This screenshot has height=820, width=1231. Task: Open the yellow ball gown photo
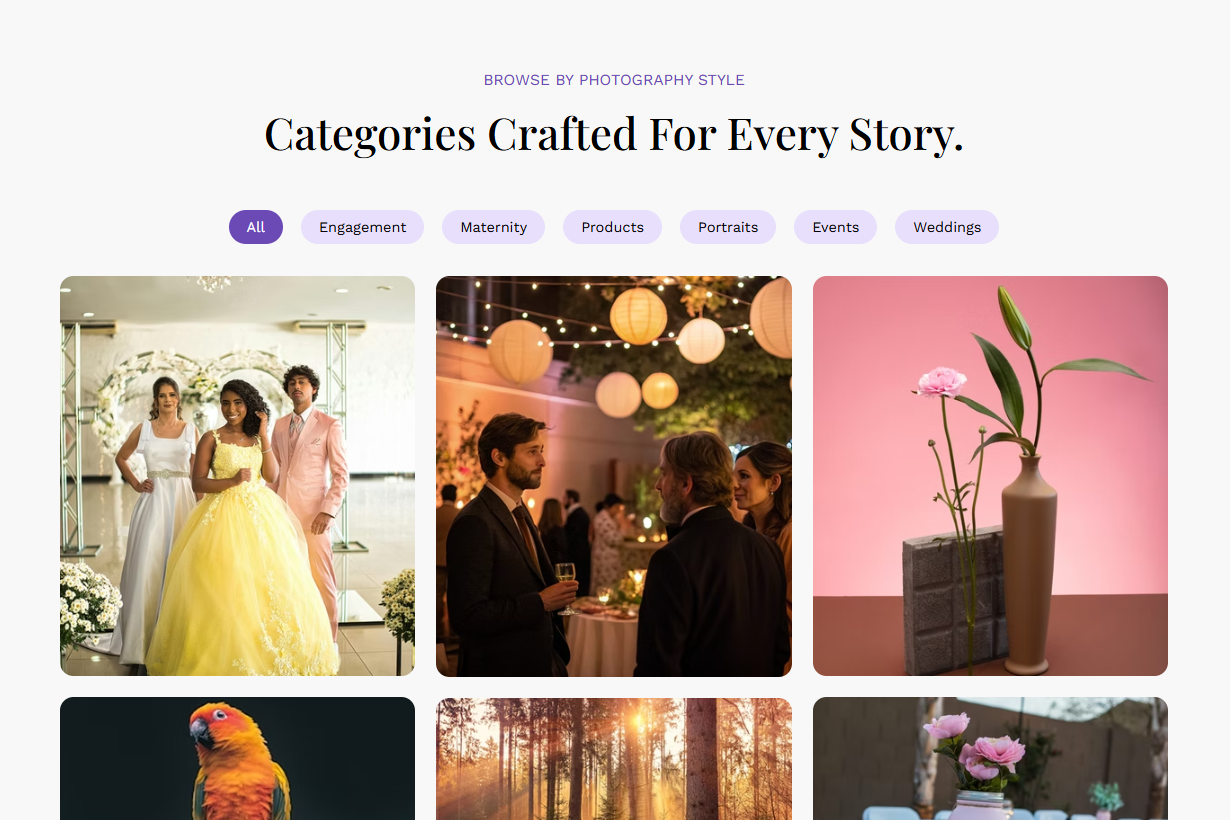[x=237, y=476]
